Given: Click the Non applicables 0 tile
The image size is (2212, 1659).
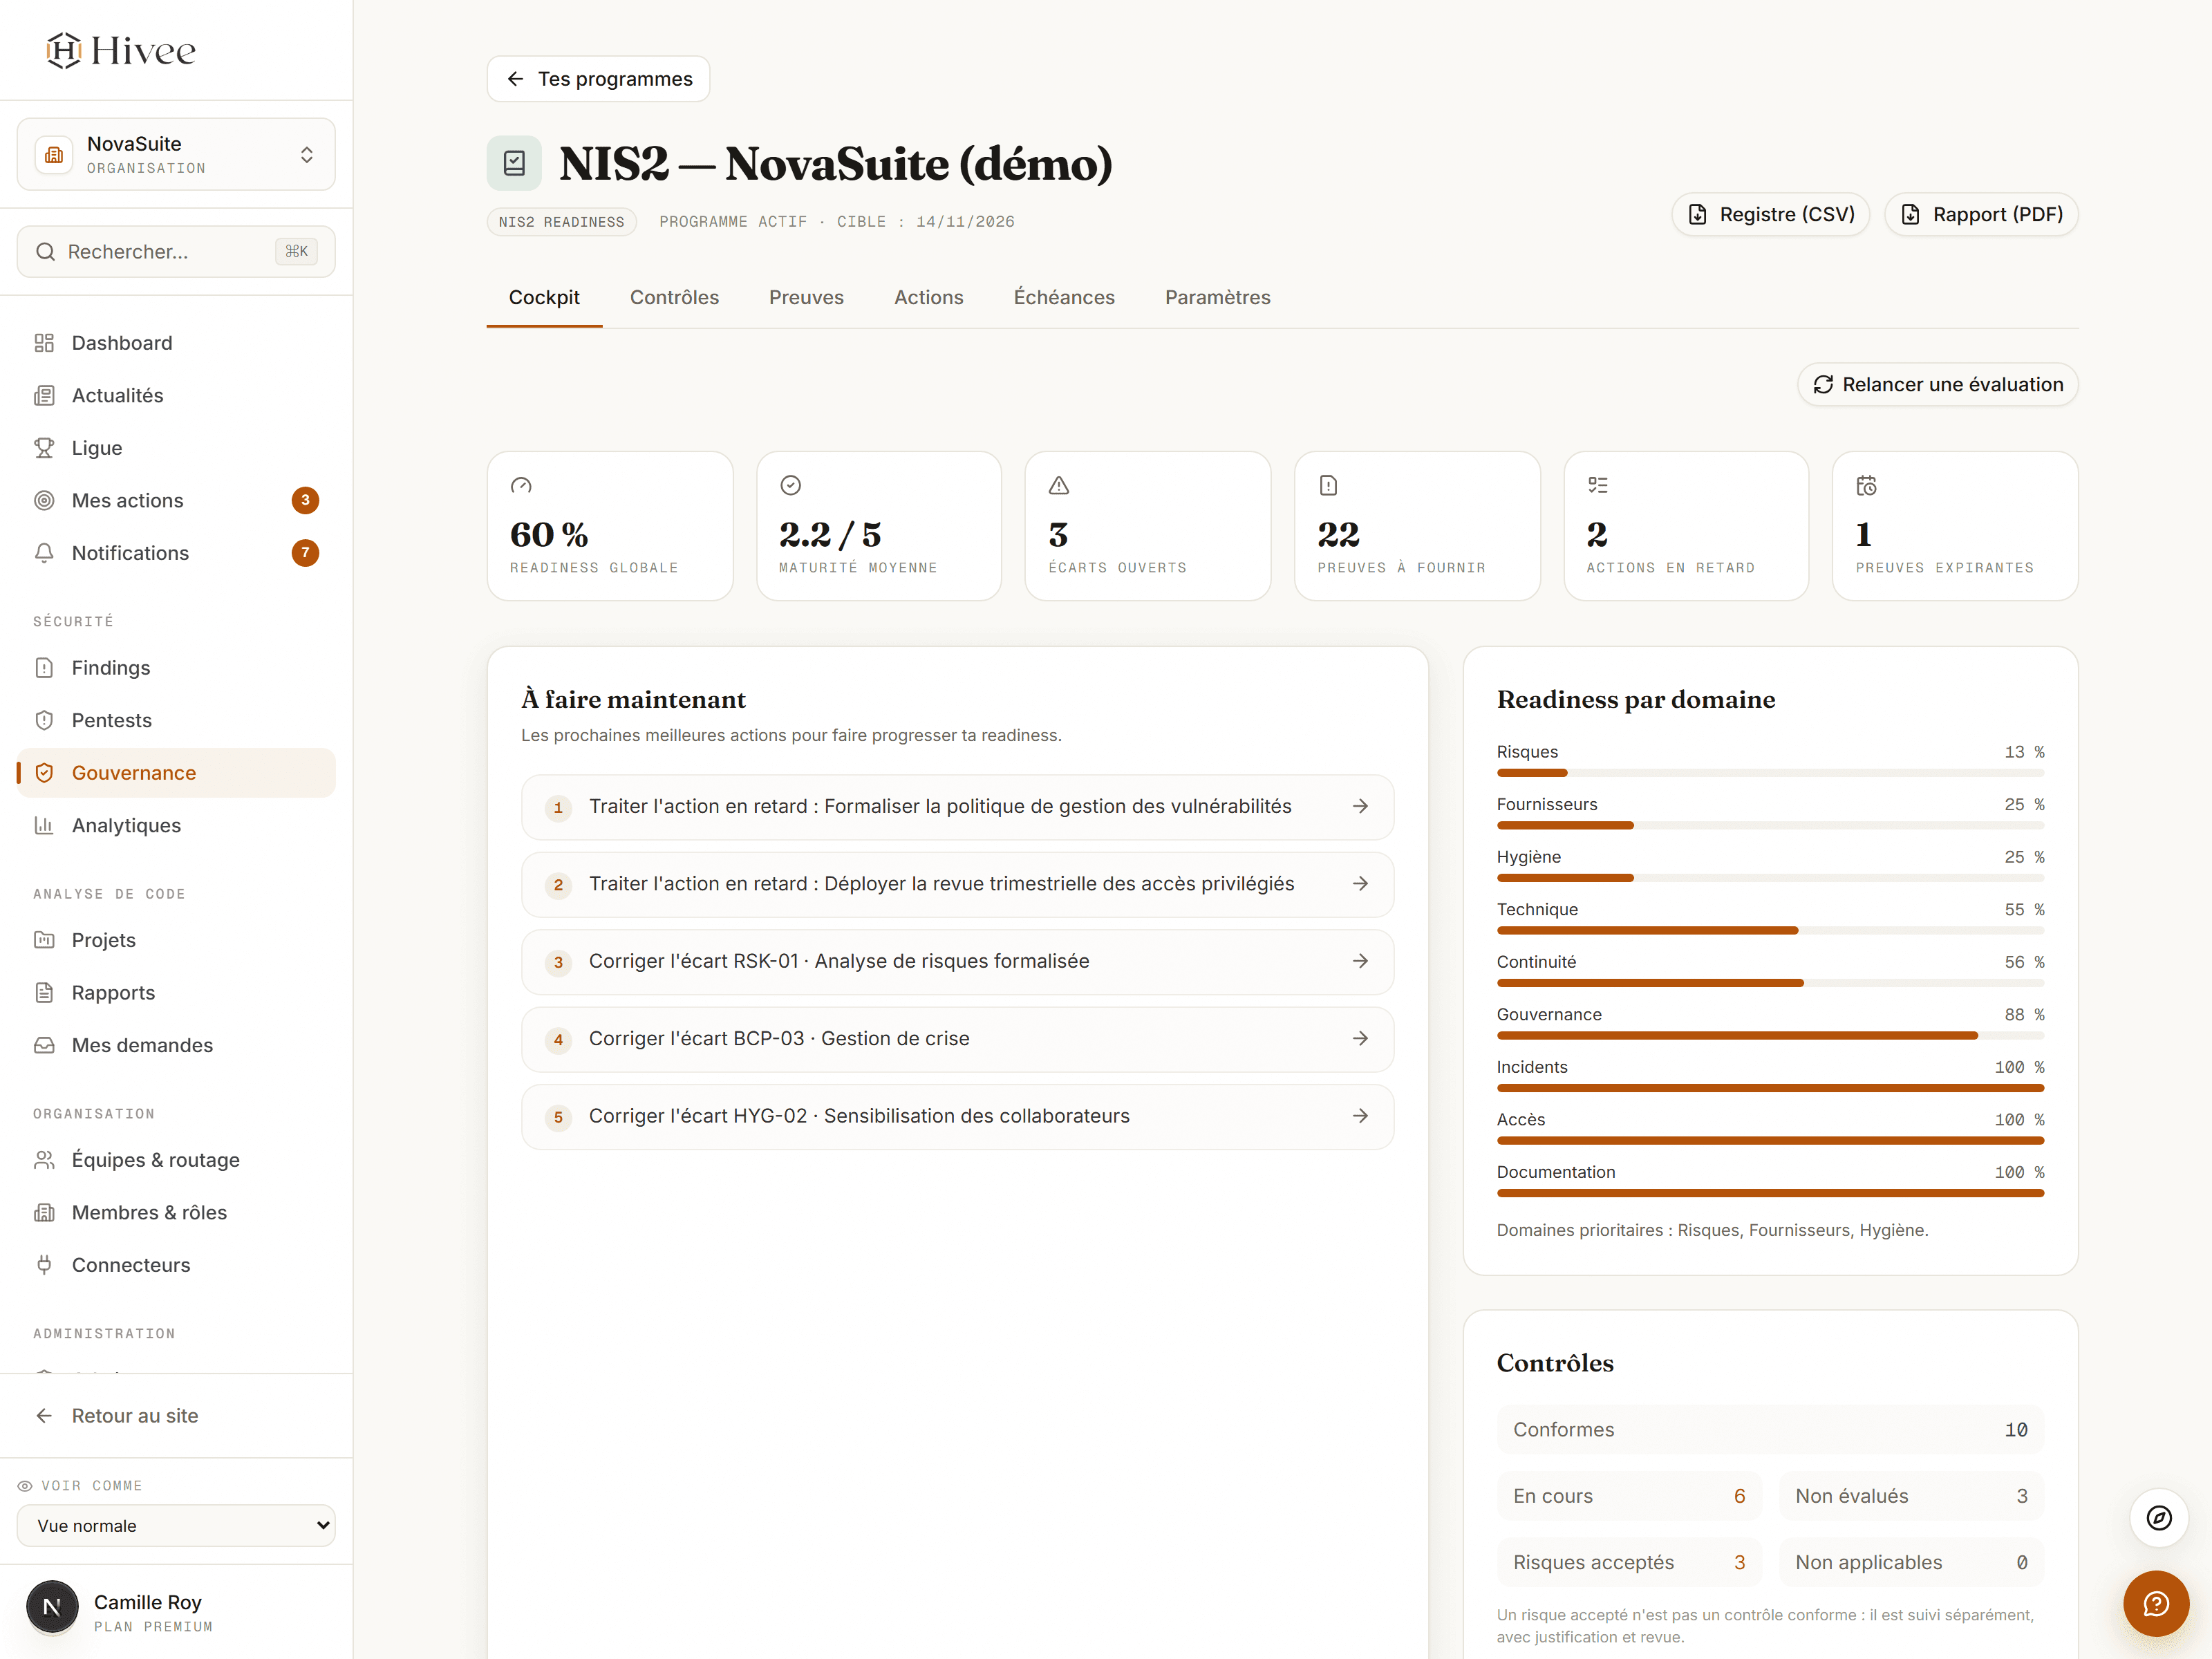Looking at the screenshot, I should (1911, 1563).
